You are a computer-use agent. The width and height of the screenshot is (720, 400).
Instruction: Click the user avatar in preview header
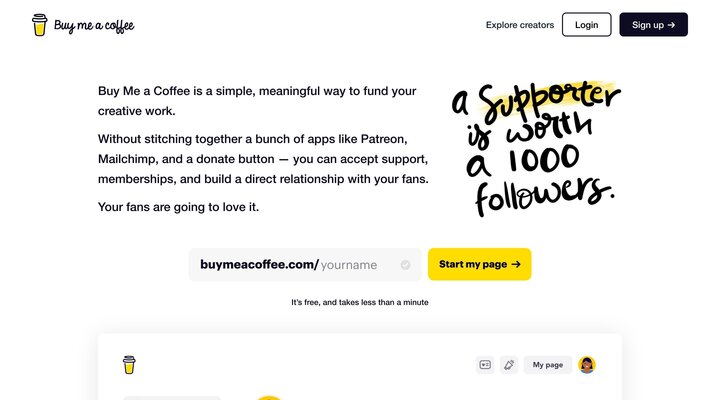(x=588, y=365)
